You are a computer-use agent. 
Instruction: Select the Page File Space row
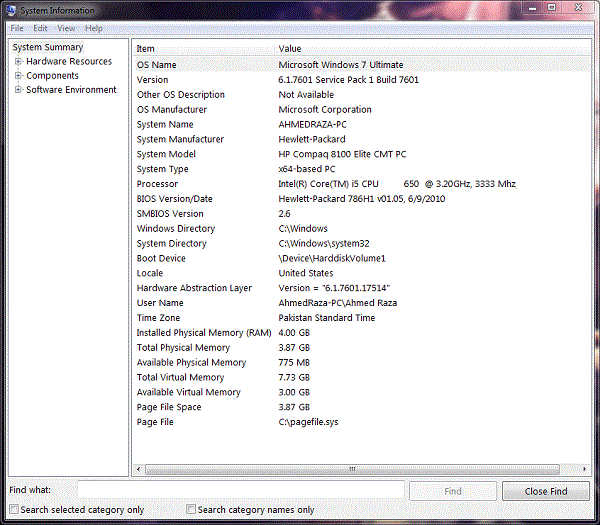click(362, 407)
